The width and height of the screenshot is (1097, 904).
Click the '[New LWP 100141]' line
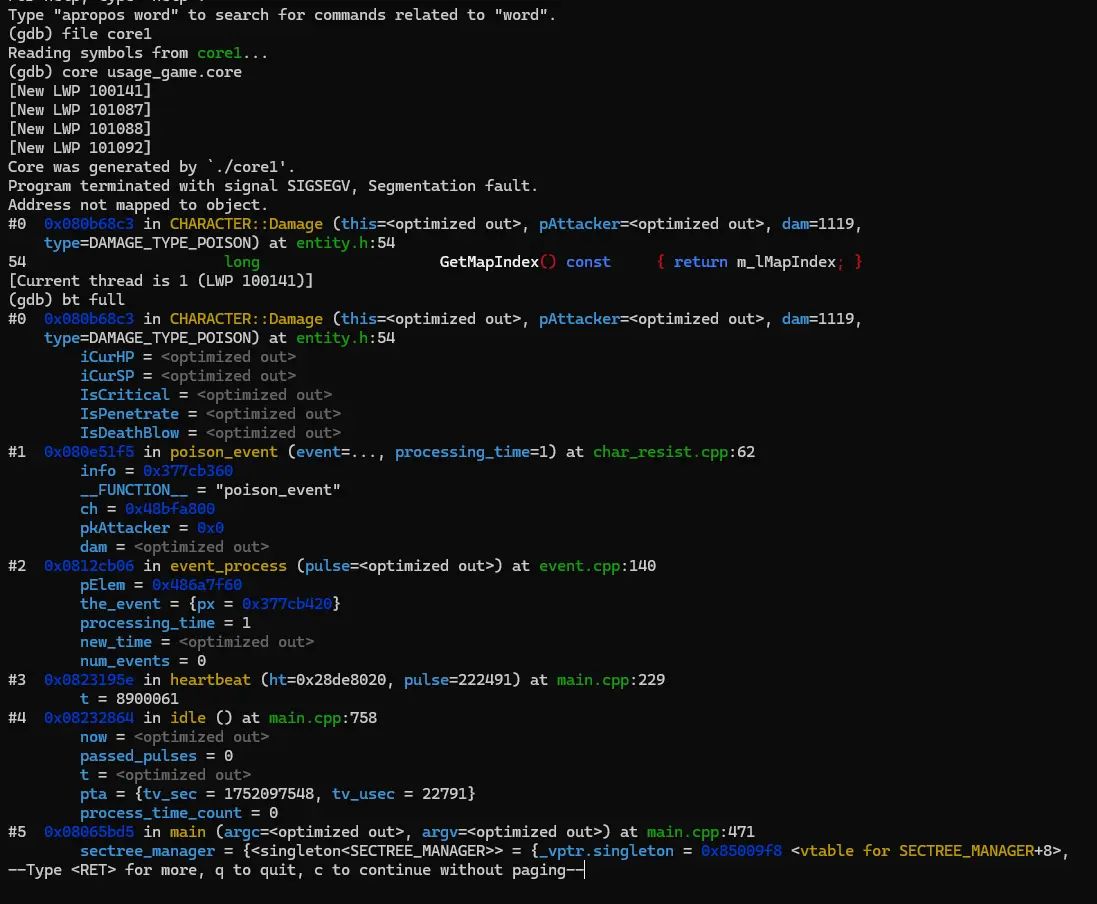(80, 91)
